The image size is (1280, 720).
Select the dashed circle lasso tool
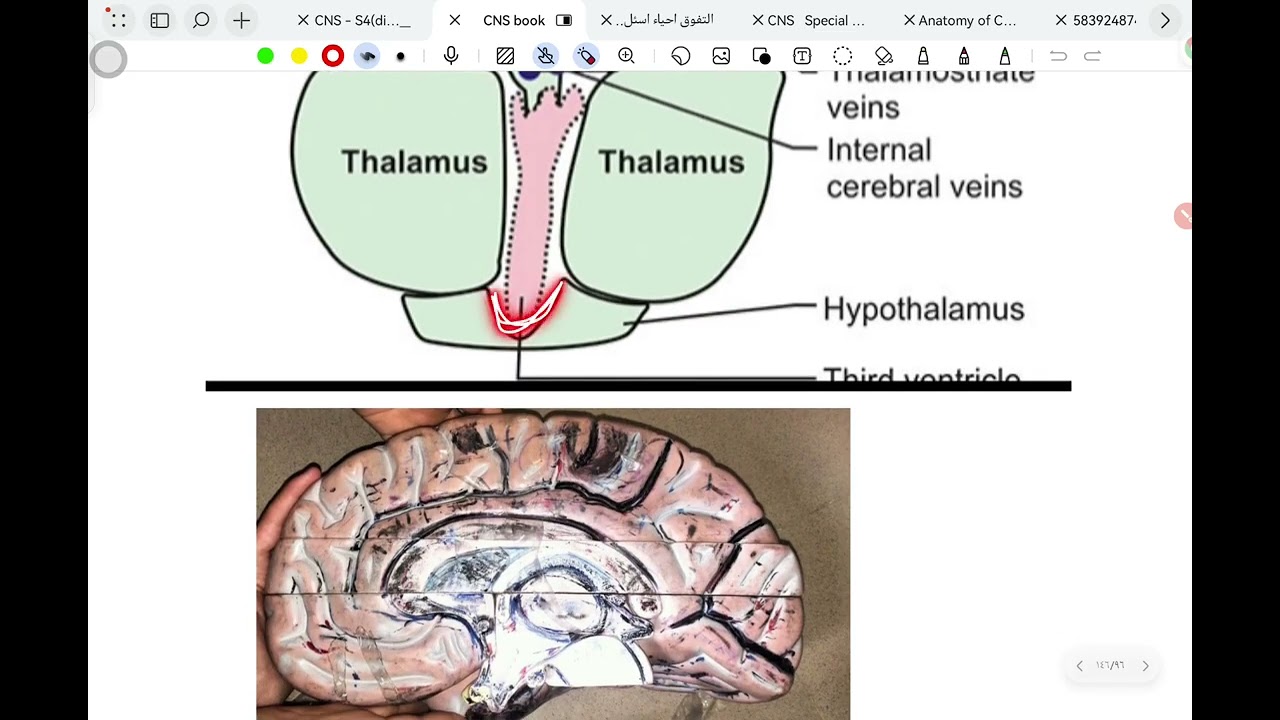click(x=843, y=56)
